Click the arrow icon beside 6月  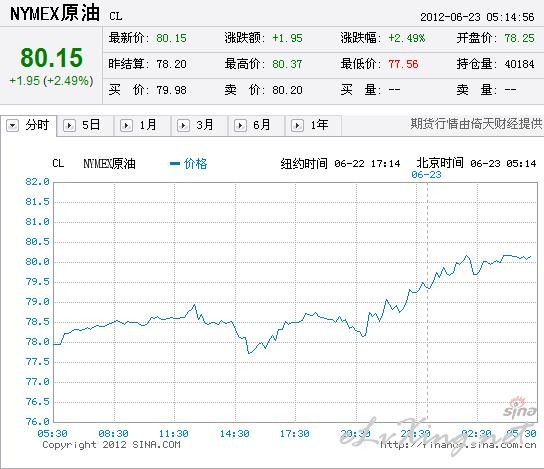(x=240, y=125)
